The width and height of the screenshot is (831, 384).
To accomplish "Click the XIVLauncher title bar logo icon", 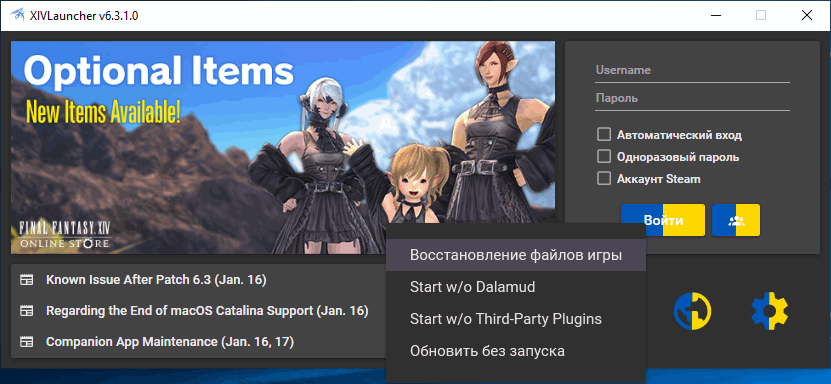I will 17,15.
